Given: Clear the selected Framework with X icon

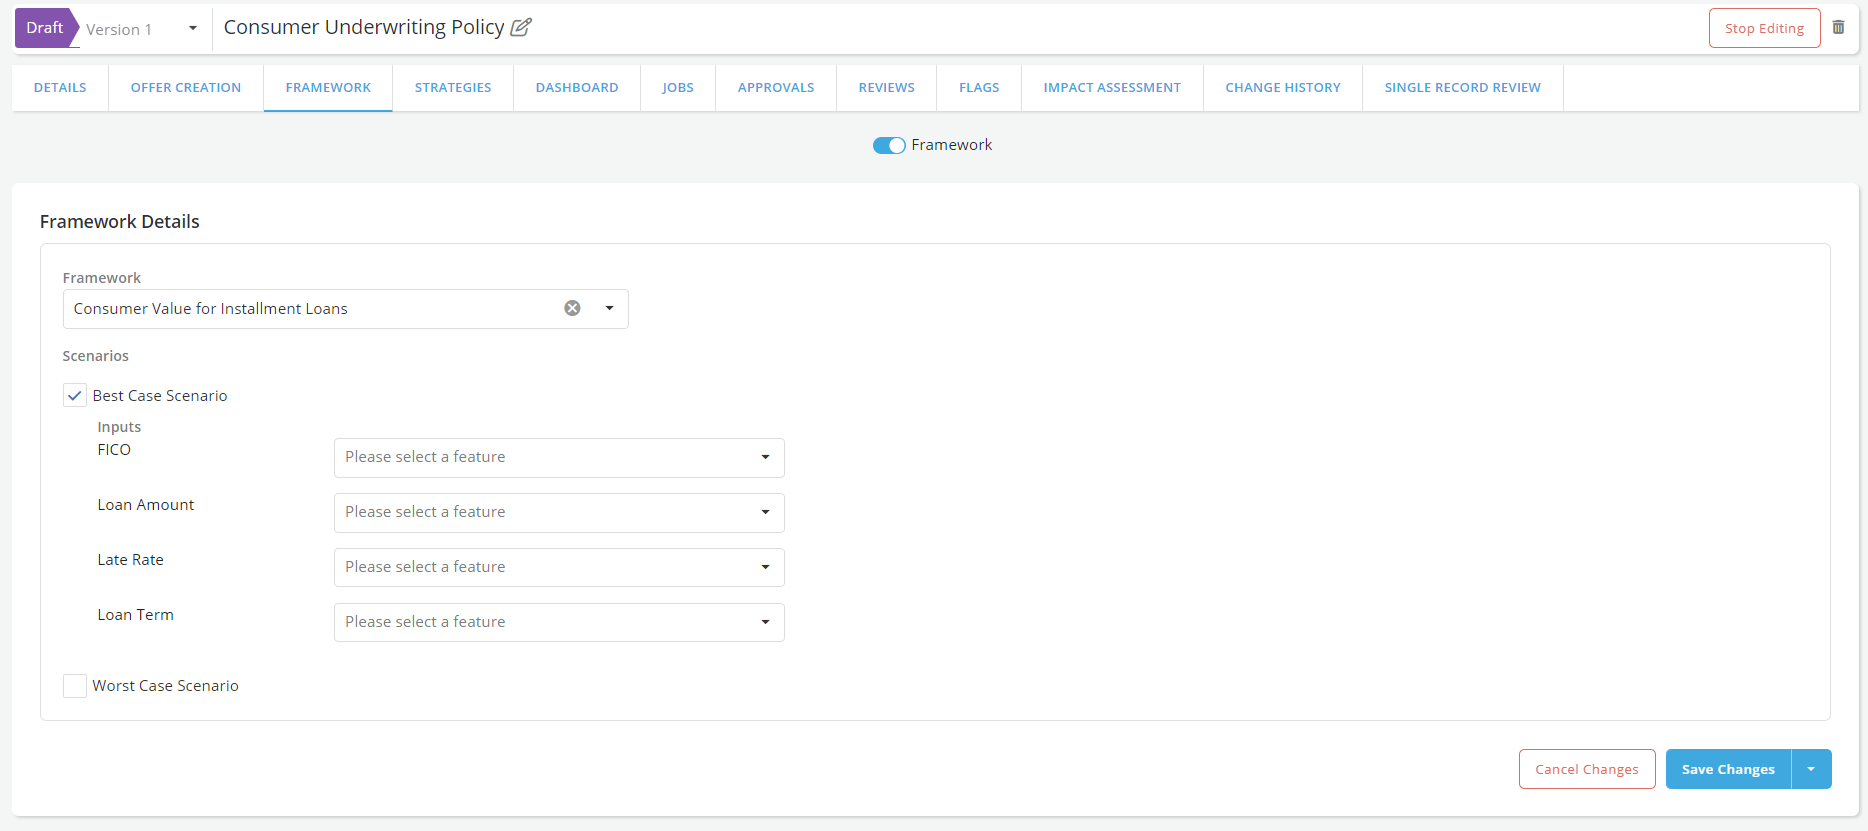Looking at the screenshot, I should pos(572,308).
